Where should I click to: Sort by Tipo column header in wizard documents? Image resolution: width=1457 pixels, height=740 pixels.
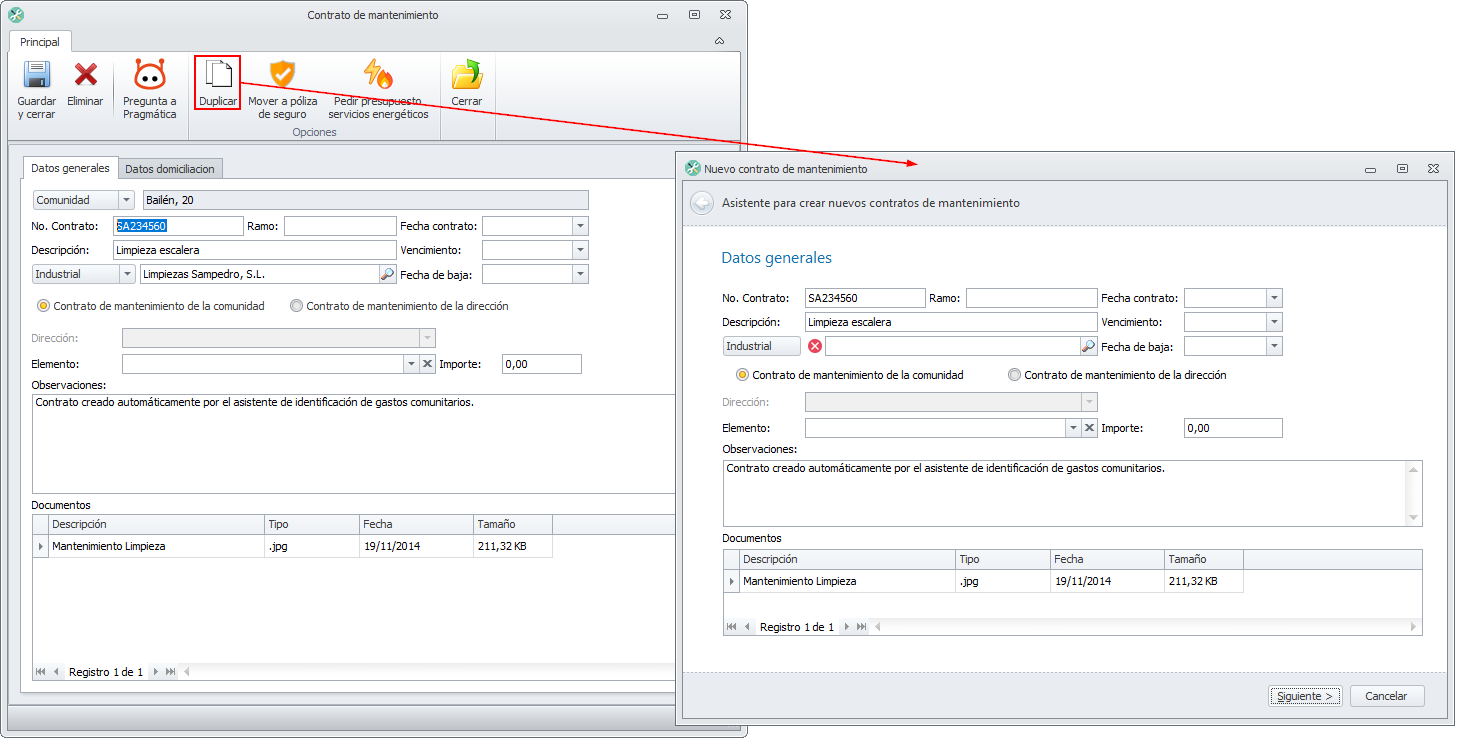coord(1002,559)
